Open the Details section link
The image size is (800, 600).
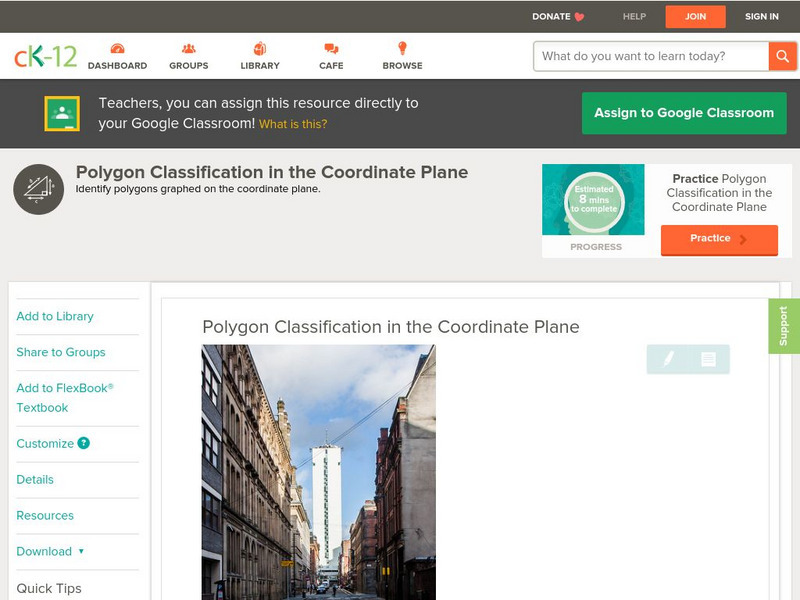click(35, 479)
